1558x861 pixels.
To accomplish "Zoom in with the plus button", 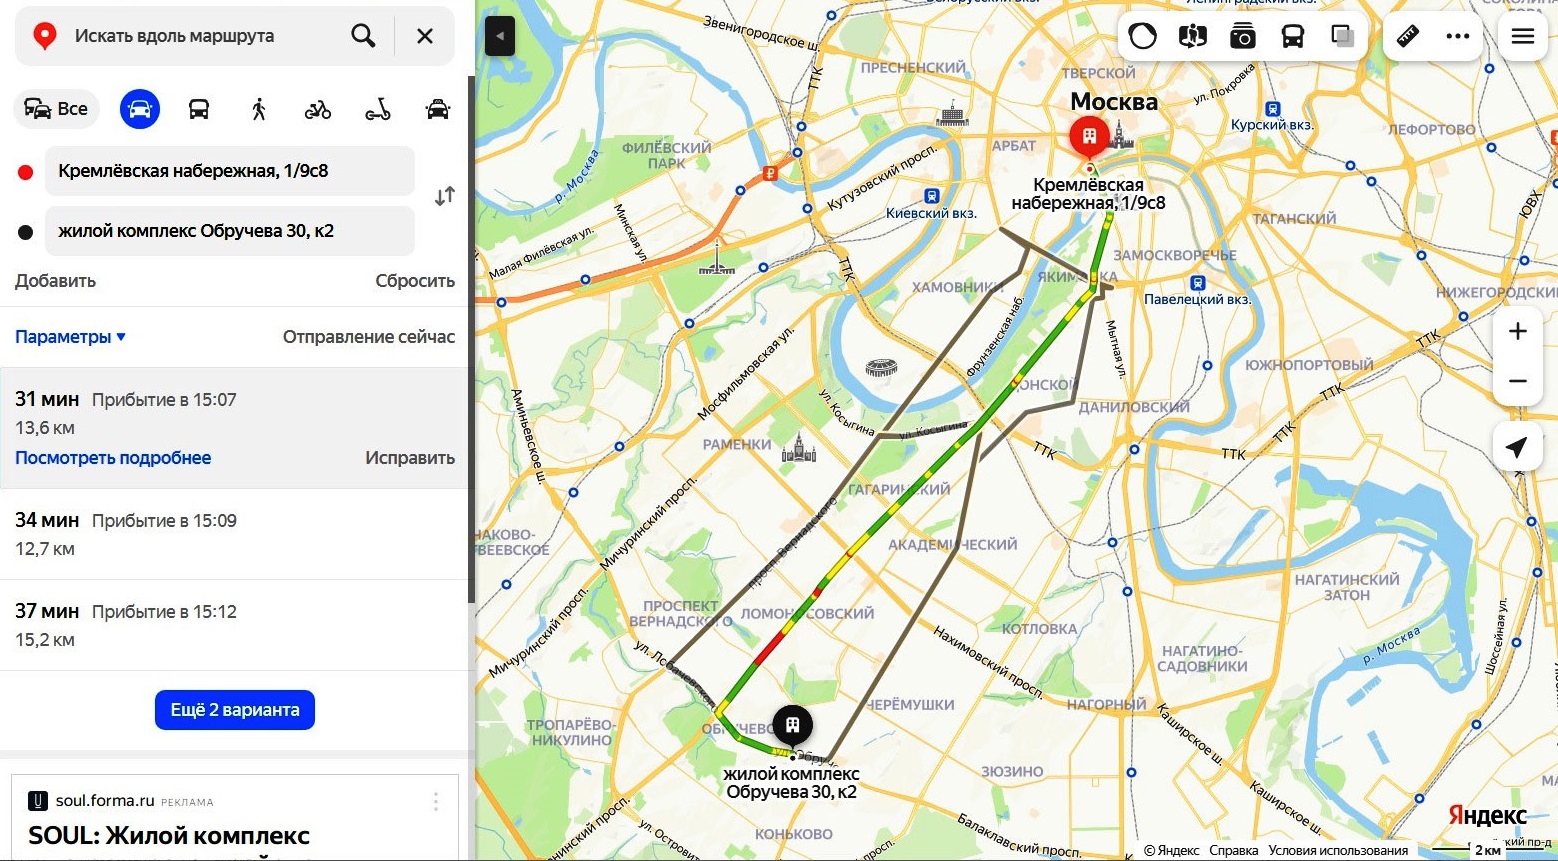I will (1517, 331).
